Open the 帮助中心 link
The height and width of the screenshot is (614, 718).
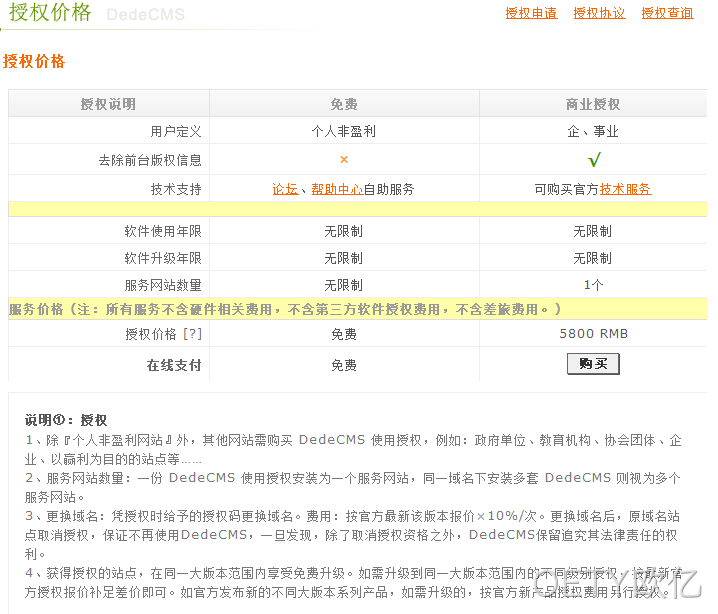point(337,189)
